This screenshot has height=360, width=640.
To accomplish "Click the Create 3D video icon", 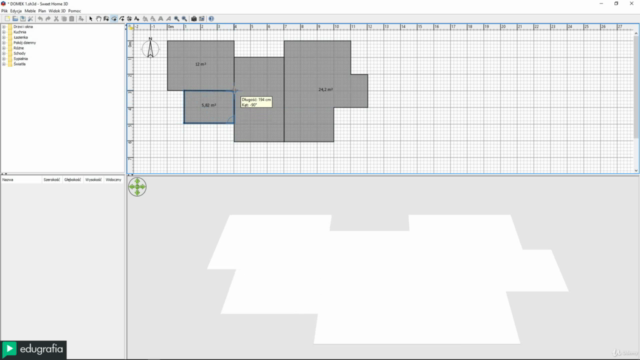I will point(202,19).
